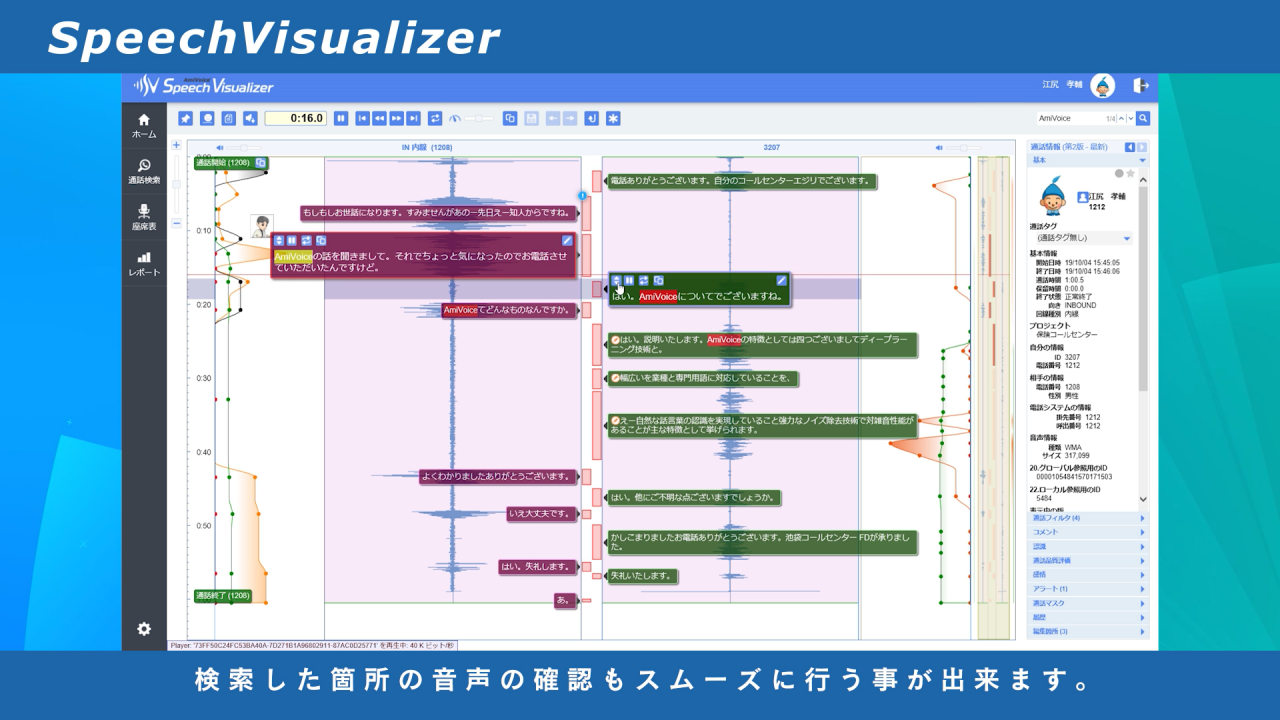Expand the 編集箇所 (3) section
The width and height of the screenshot is (1280, 720).
1089,631
